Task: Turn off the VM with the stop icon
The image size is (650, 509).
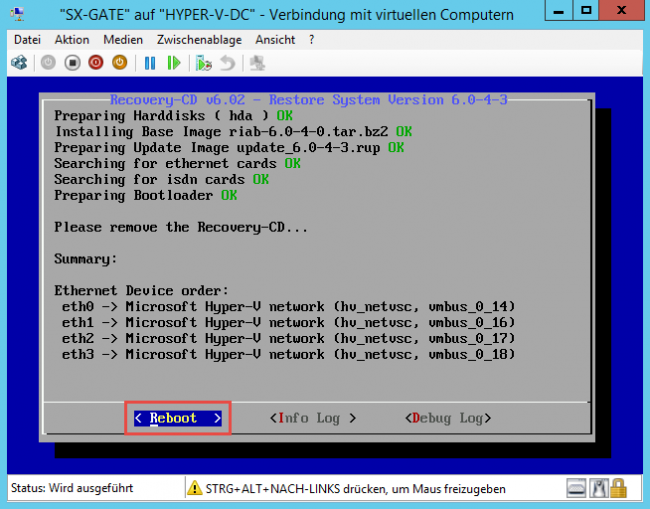Action: click(x=72, y=62)
